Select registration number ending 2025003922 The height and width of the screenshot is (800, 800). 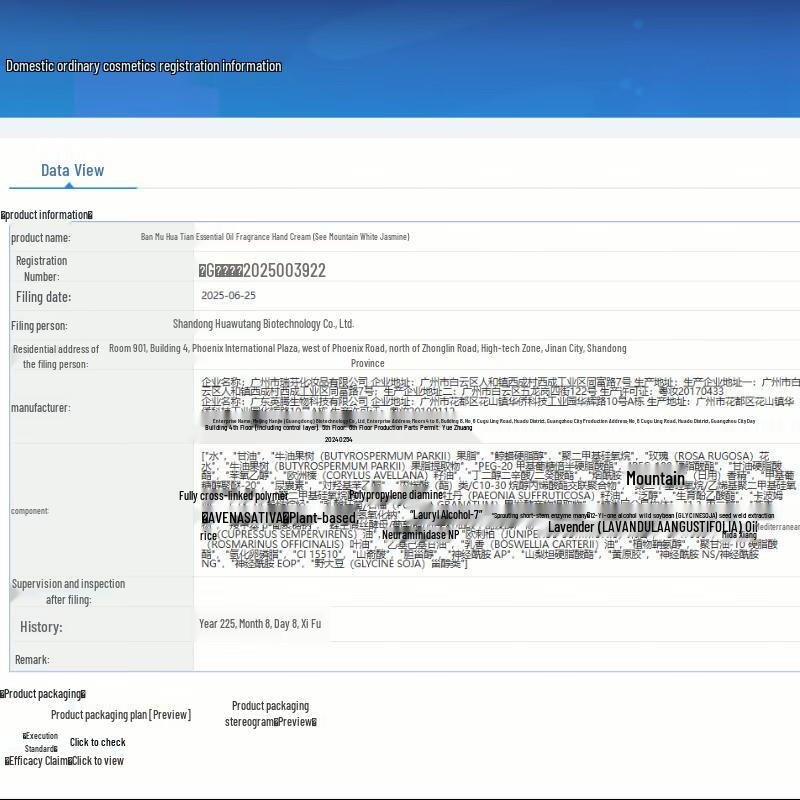tap(262, 270)
